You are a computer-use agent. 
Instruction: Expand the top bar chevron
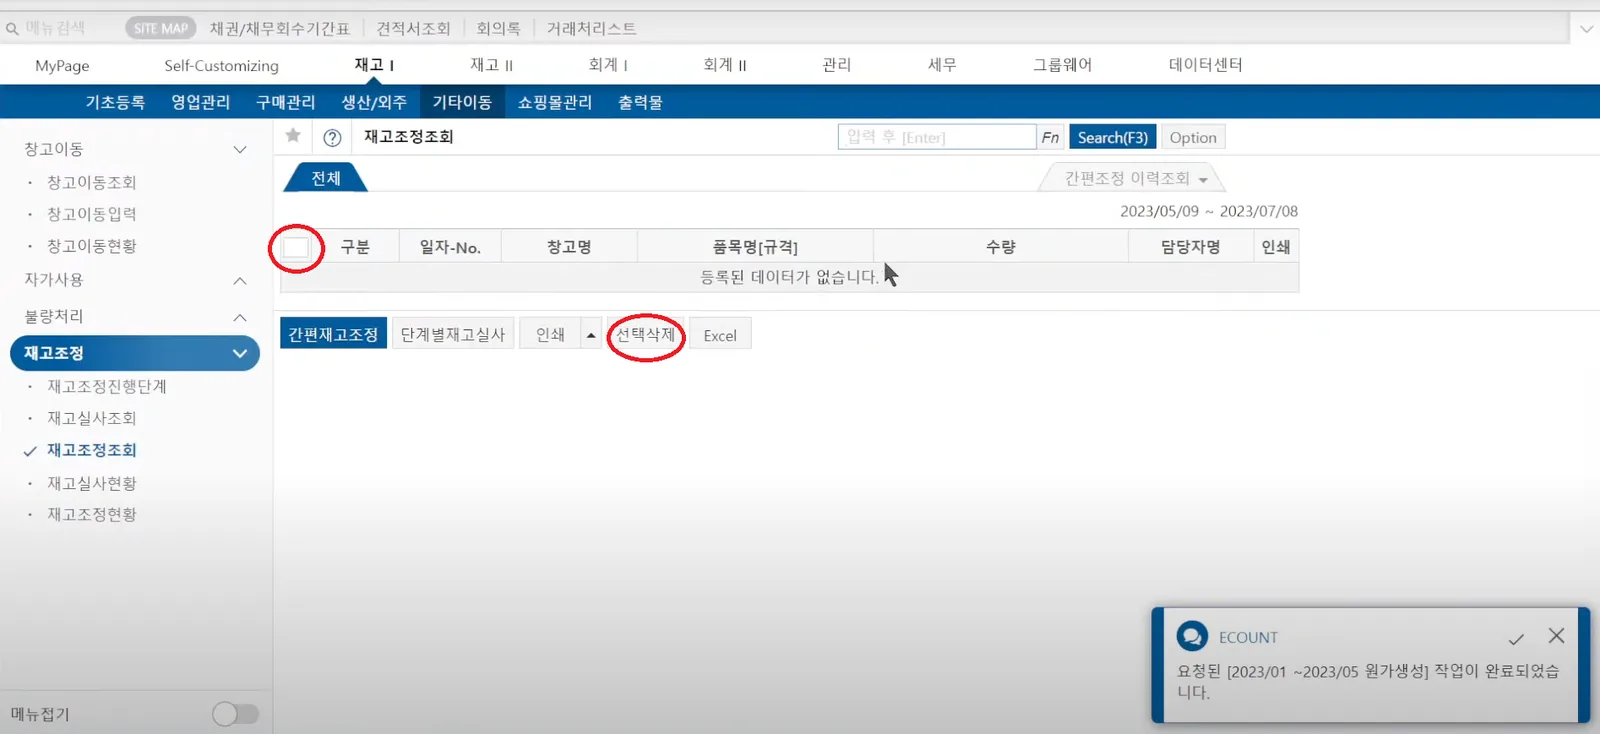(x=1586, y=29)
